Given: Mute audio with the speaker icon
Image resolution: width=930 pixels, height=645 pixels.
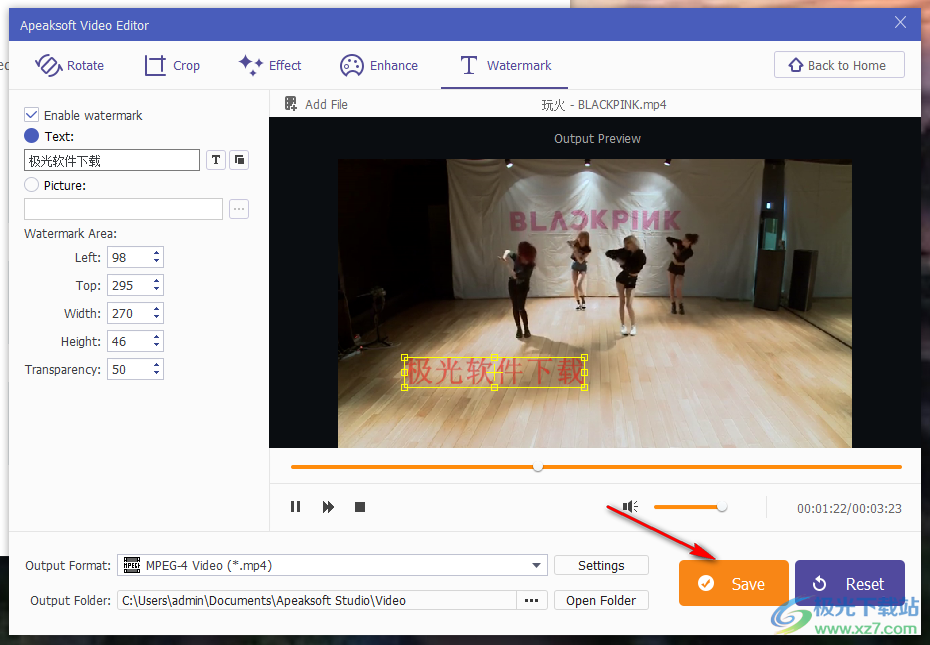Looking at the screenshot, I should pyautogui.click(x=630, y=506).
